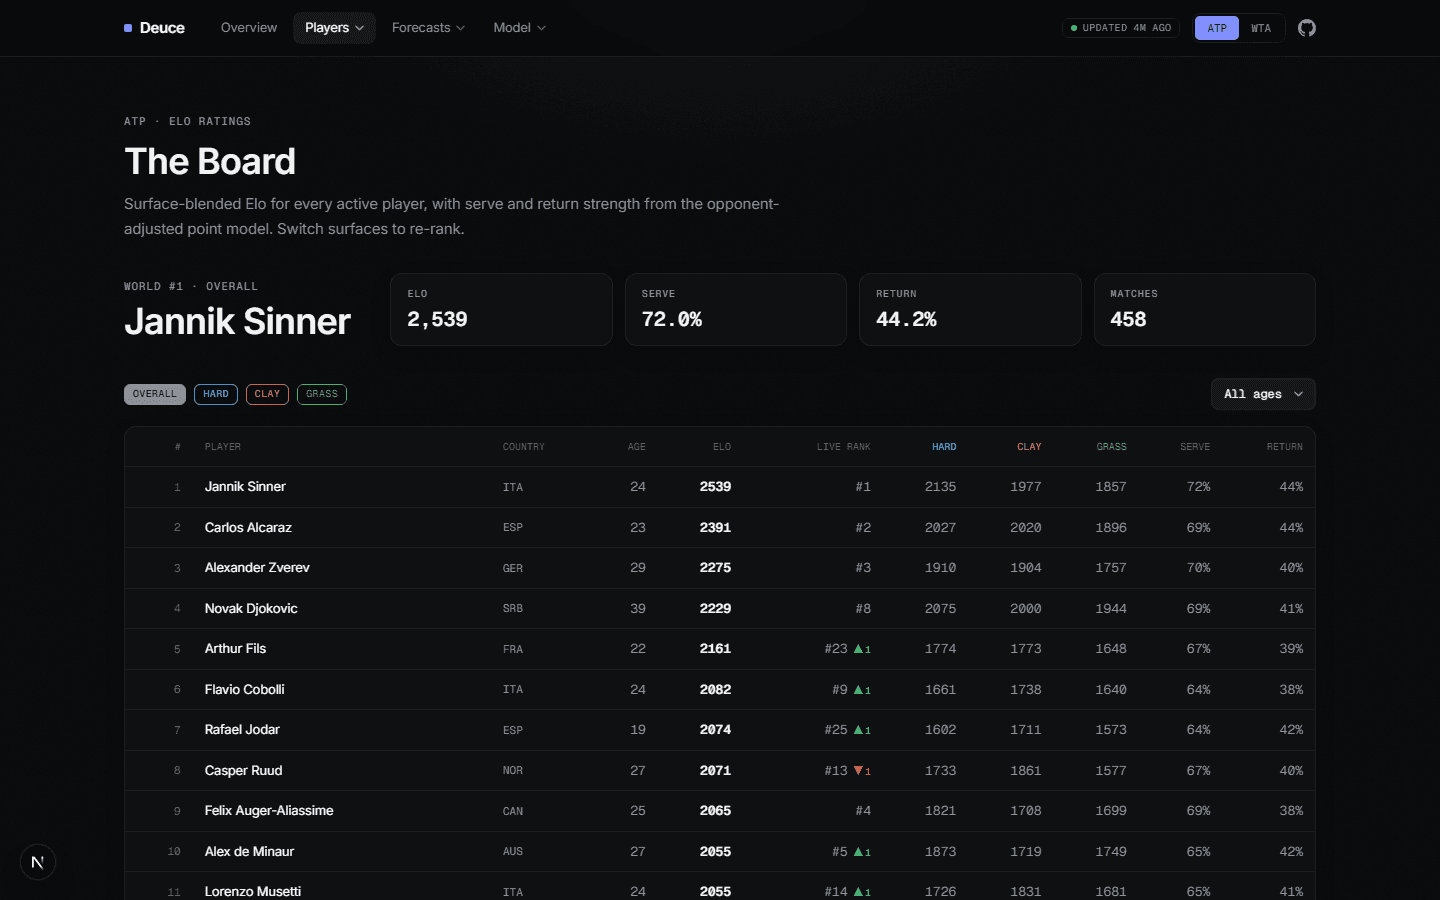Open the GitHub repository icon
Image resolution: width=1440 pixels, height=900 pixels.
[x=1307, y=28]
